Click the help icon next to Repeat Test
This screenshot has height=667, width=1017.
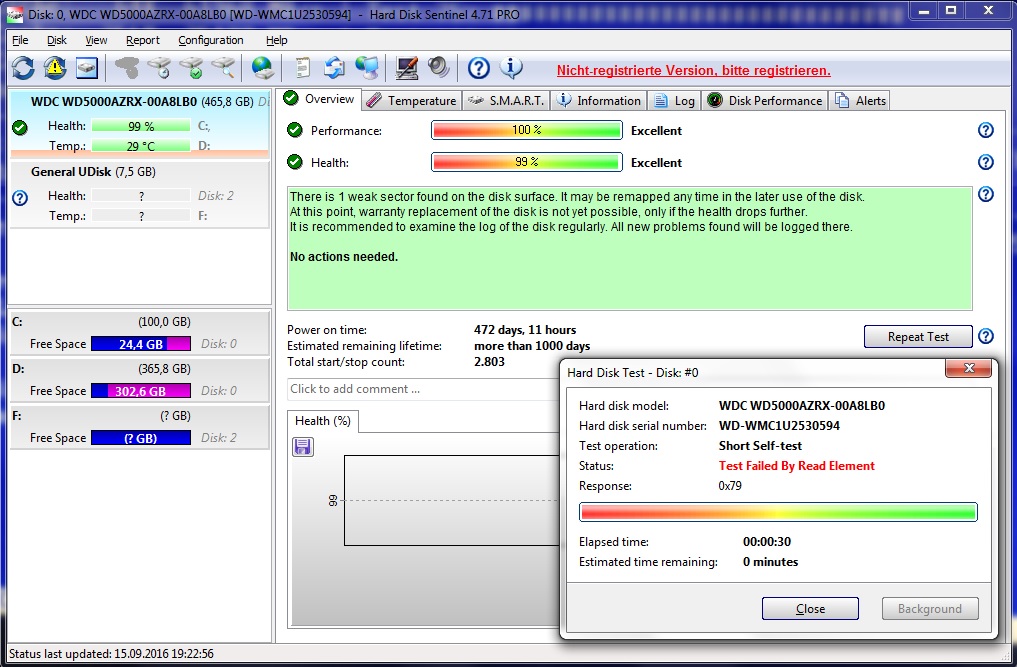[985, 336]
